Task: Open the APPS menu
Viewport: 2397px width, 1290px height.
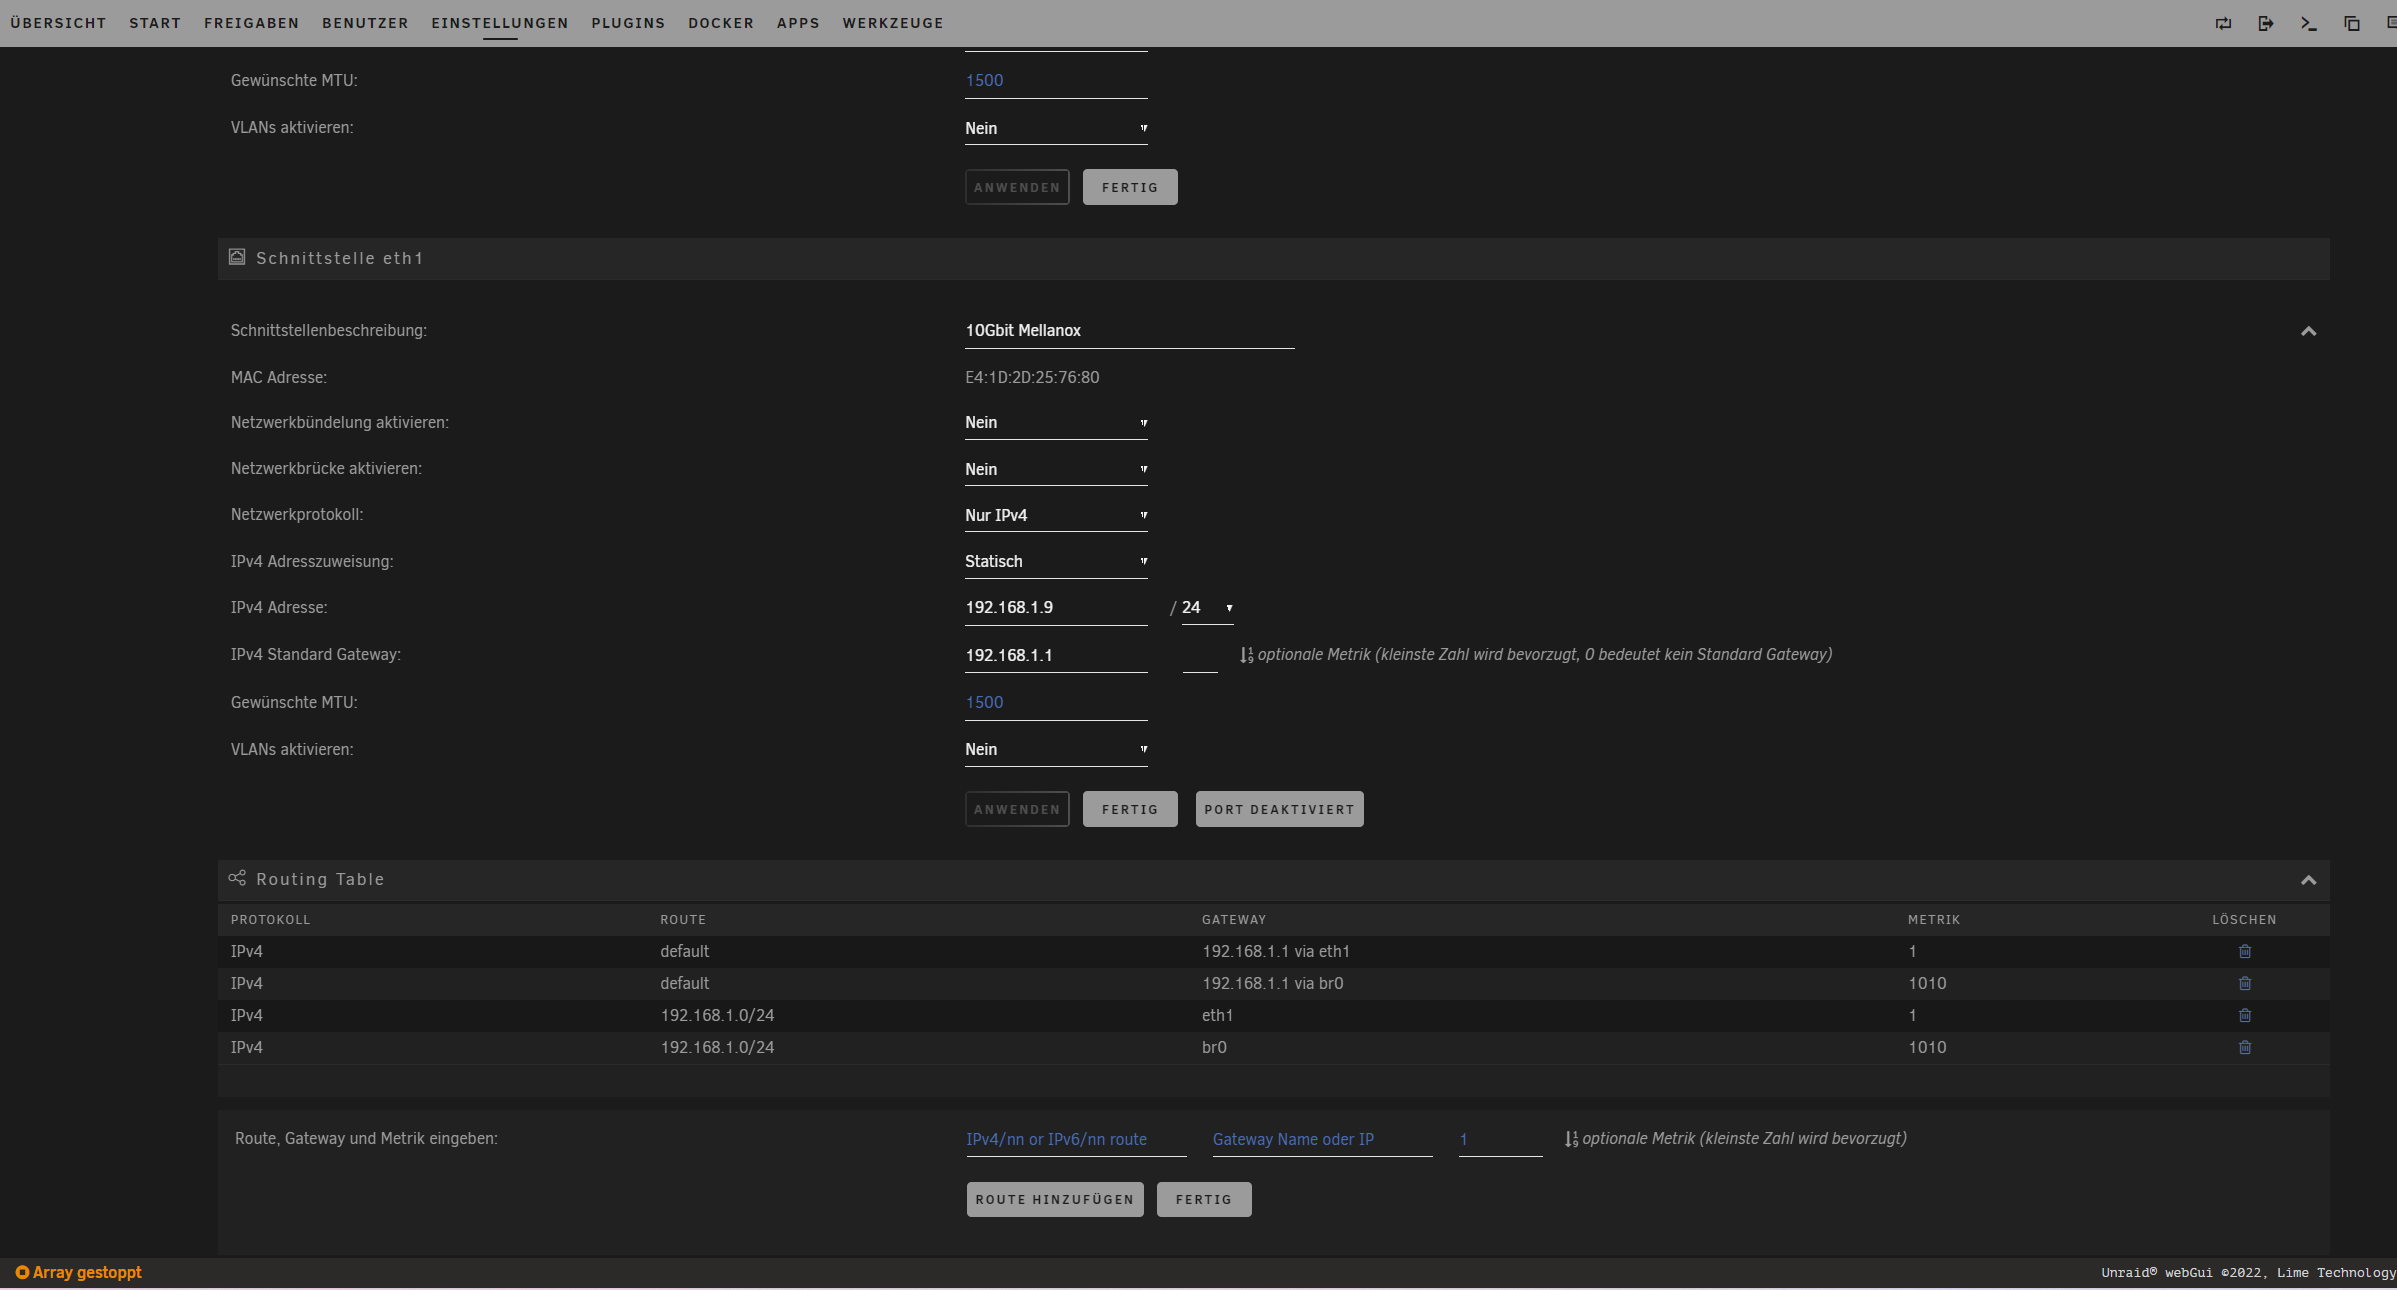Action: pyautogui.click(x=798, y=23)
